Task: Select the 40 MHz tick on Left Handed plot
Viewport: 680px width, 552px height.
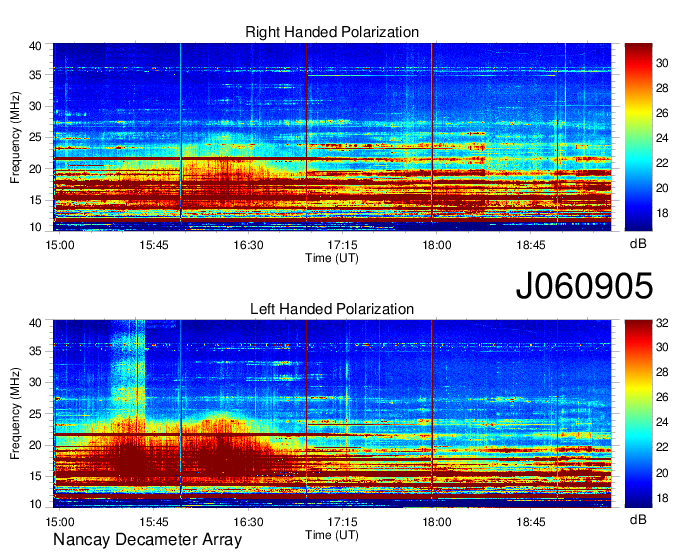Action: pos(36,323)
